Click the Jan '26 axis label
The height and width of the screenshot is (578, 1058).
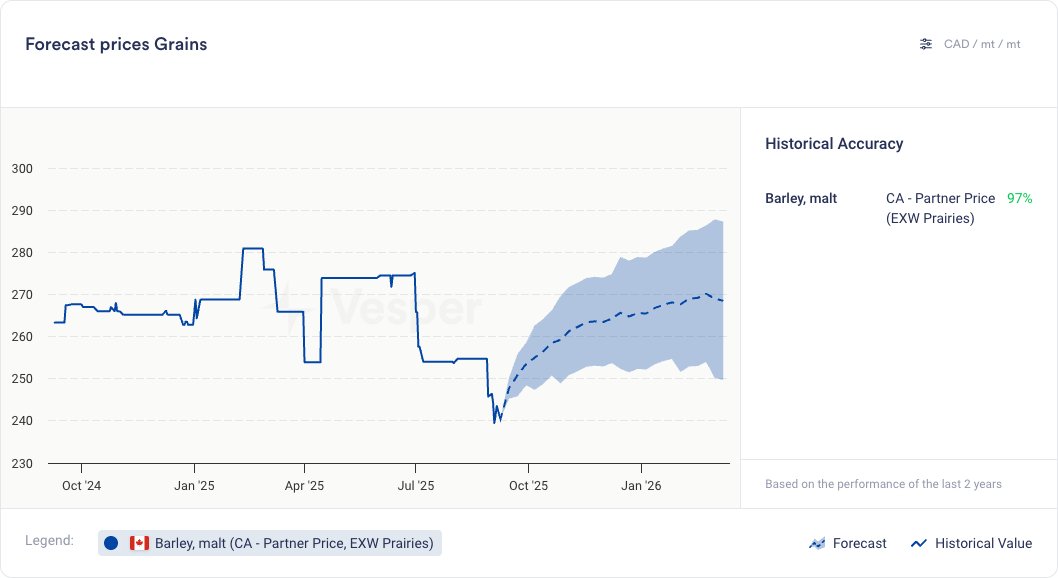[x=641, y=486]
